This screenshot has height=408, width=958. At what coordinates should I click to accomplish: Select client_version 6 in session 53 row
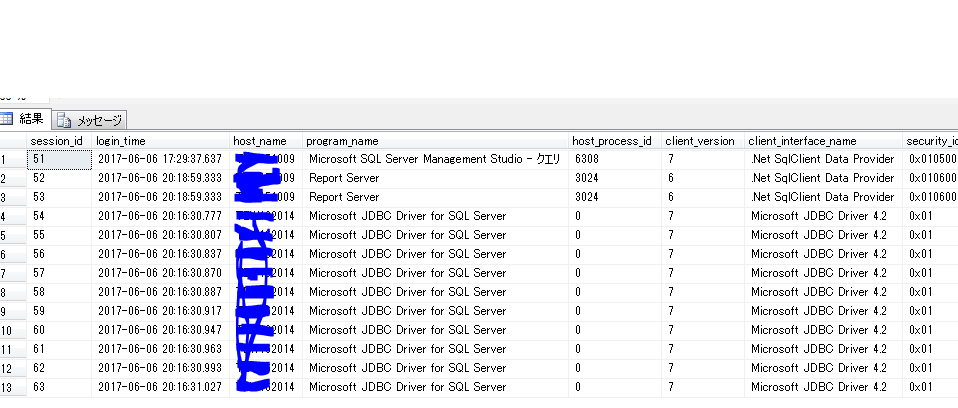703,197
